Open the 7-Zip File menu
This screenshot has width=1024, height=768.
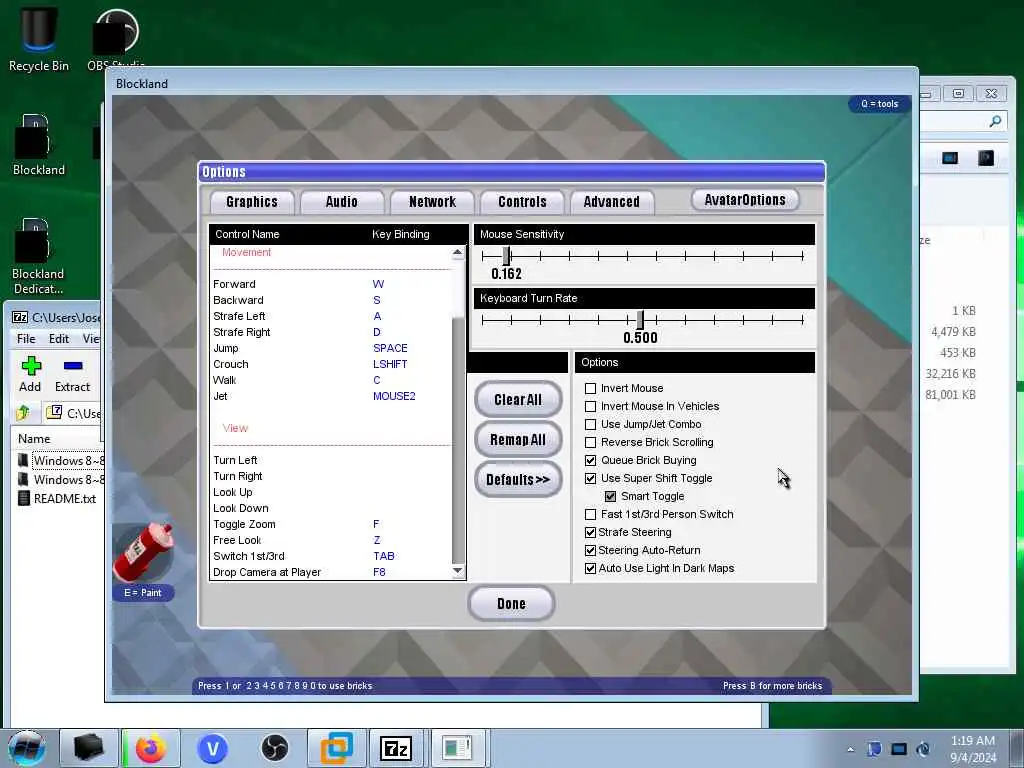coord(26,338)
